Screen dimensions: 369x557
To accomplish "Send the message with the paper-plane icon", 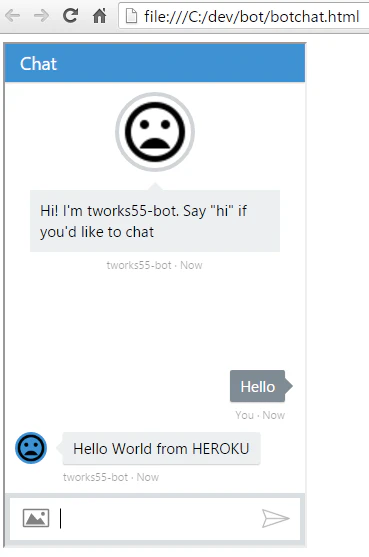I will [x=276, y=518].
